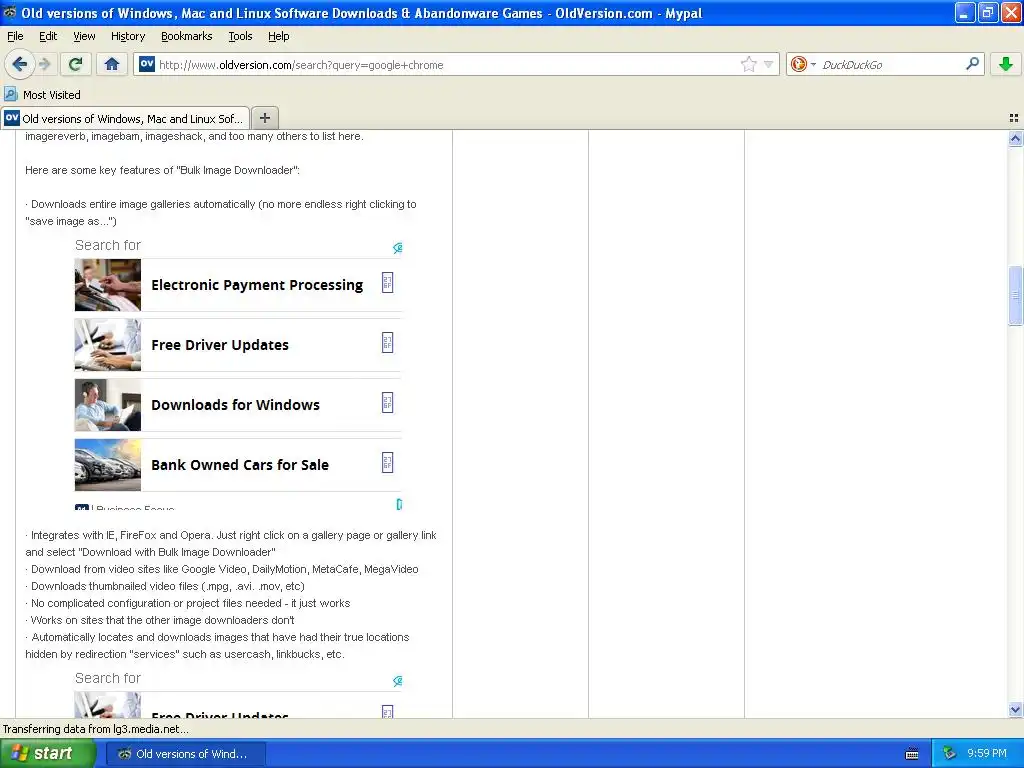
Task: Open the Bookmarks menu
Action: click(x=187, y=36)
